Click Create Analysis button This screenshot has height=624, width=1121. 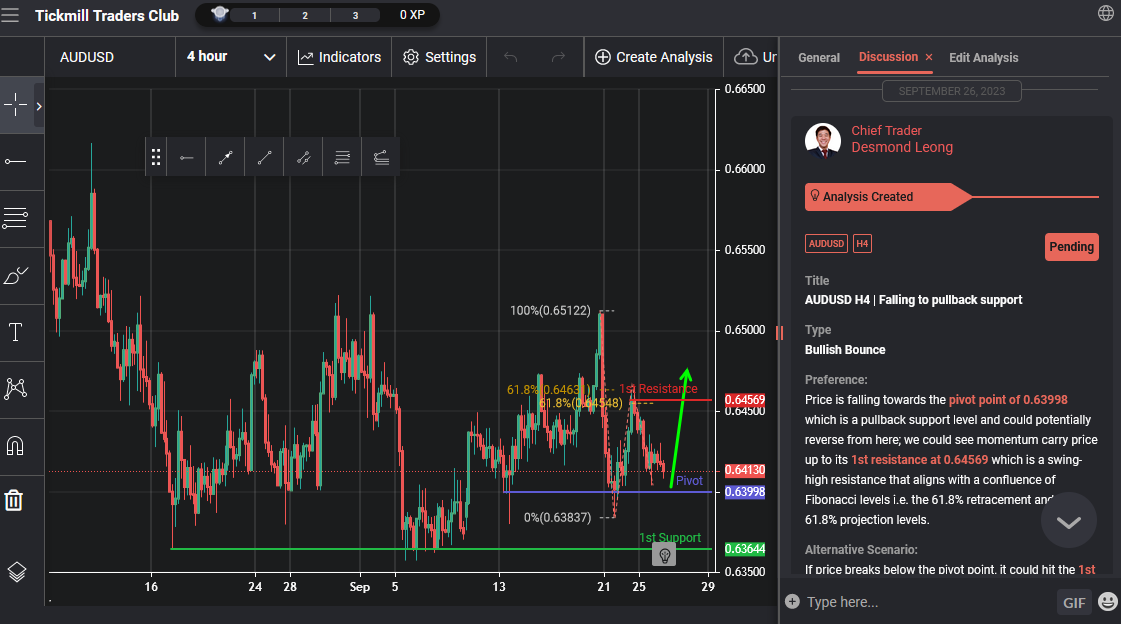(x=653, y=57)
